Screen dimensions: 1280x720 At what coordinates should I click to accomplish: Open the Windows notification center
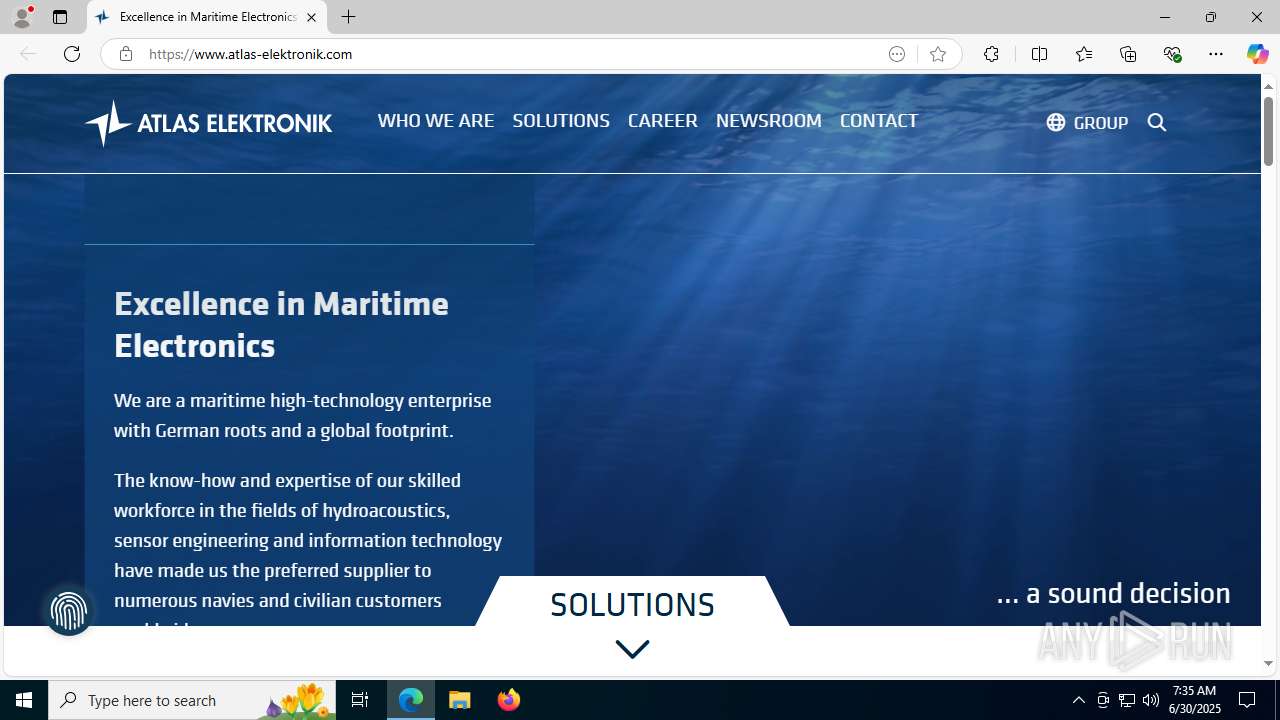[x=1247, y=700]
